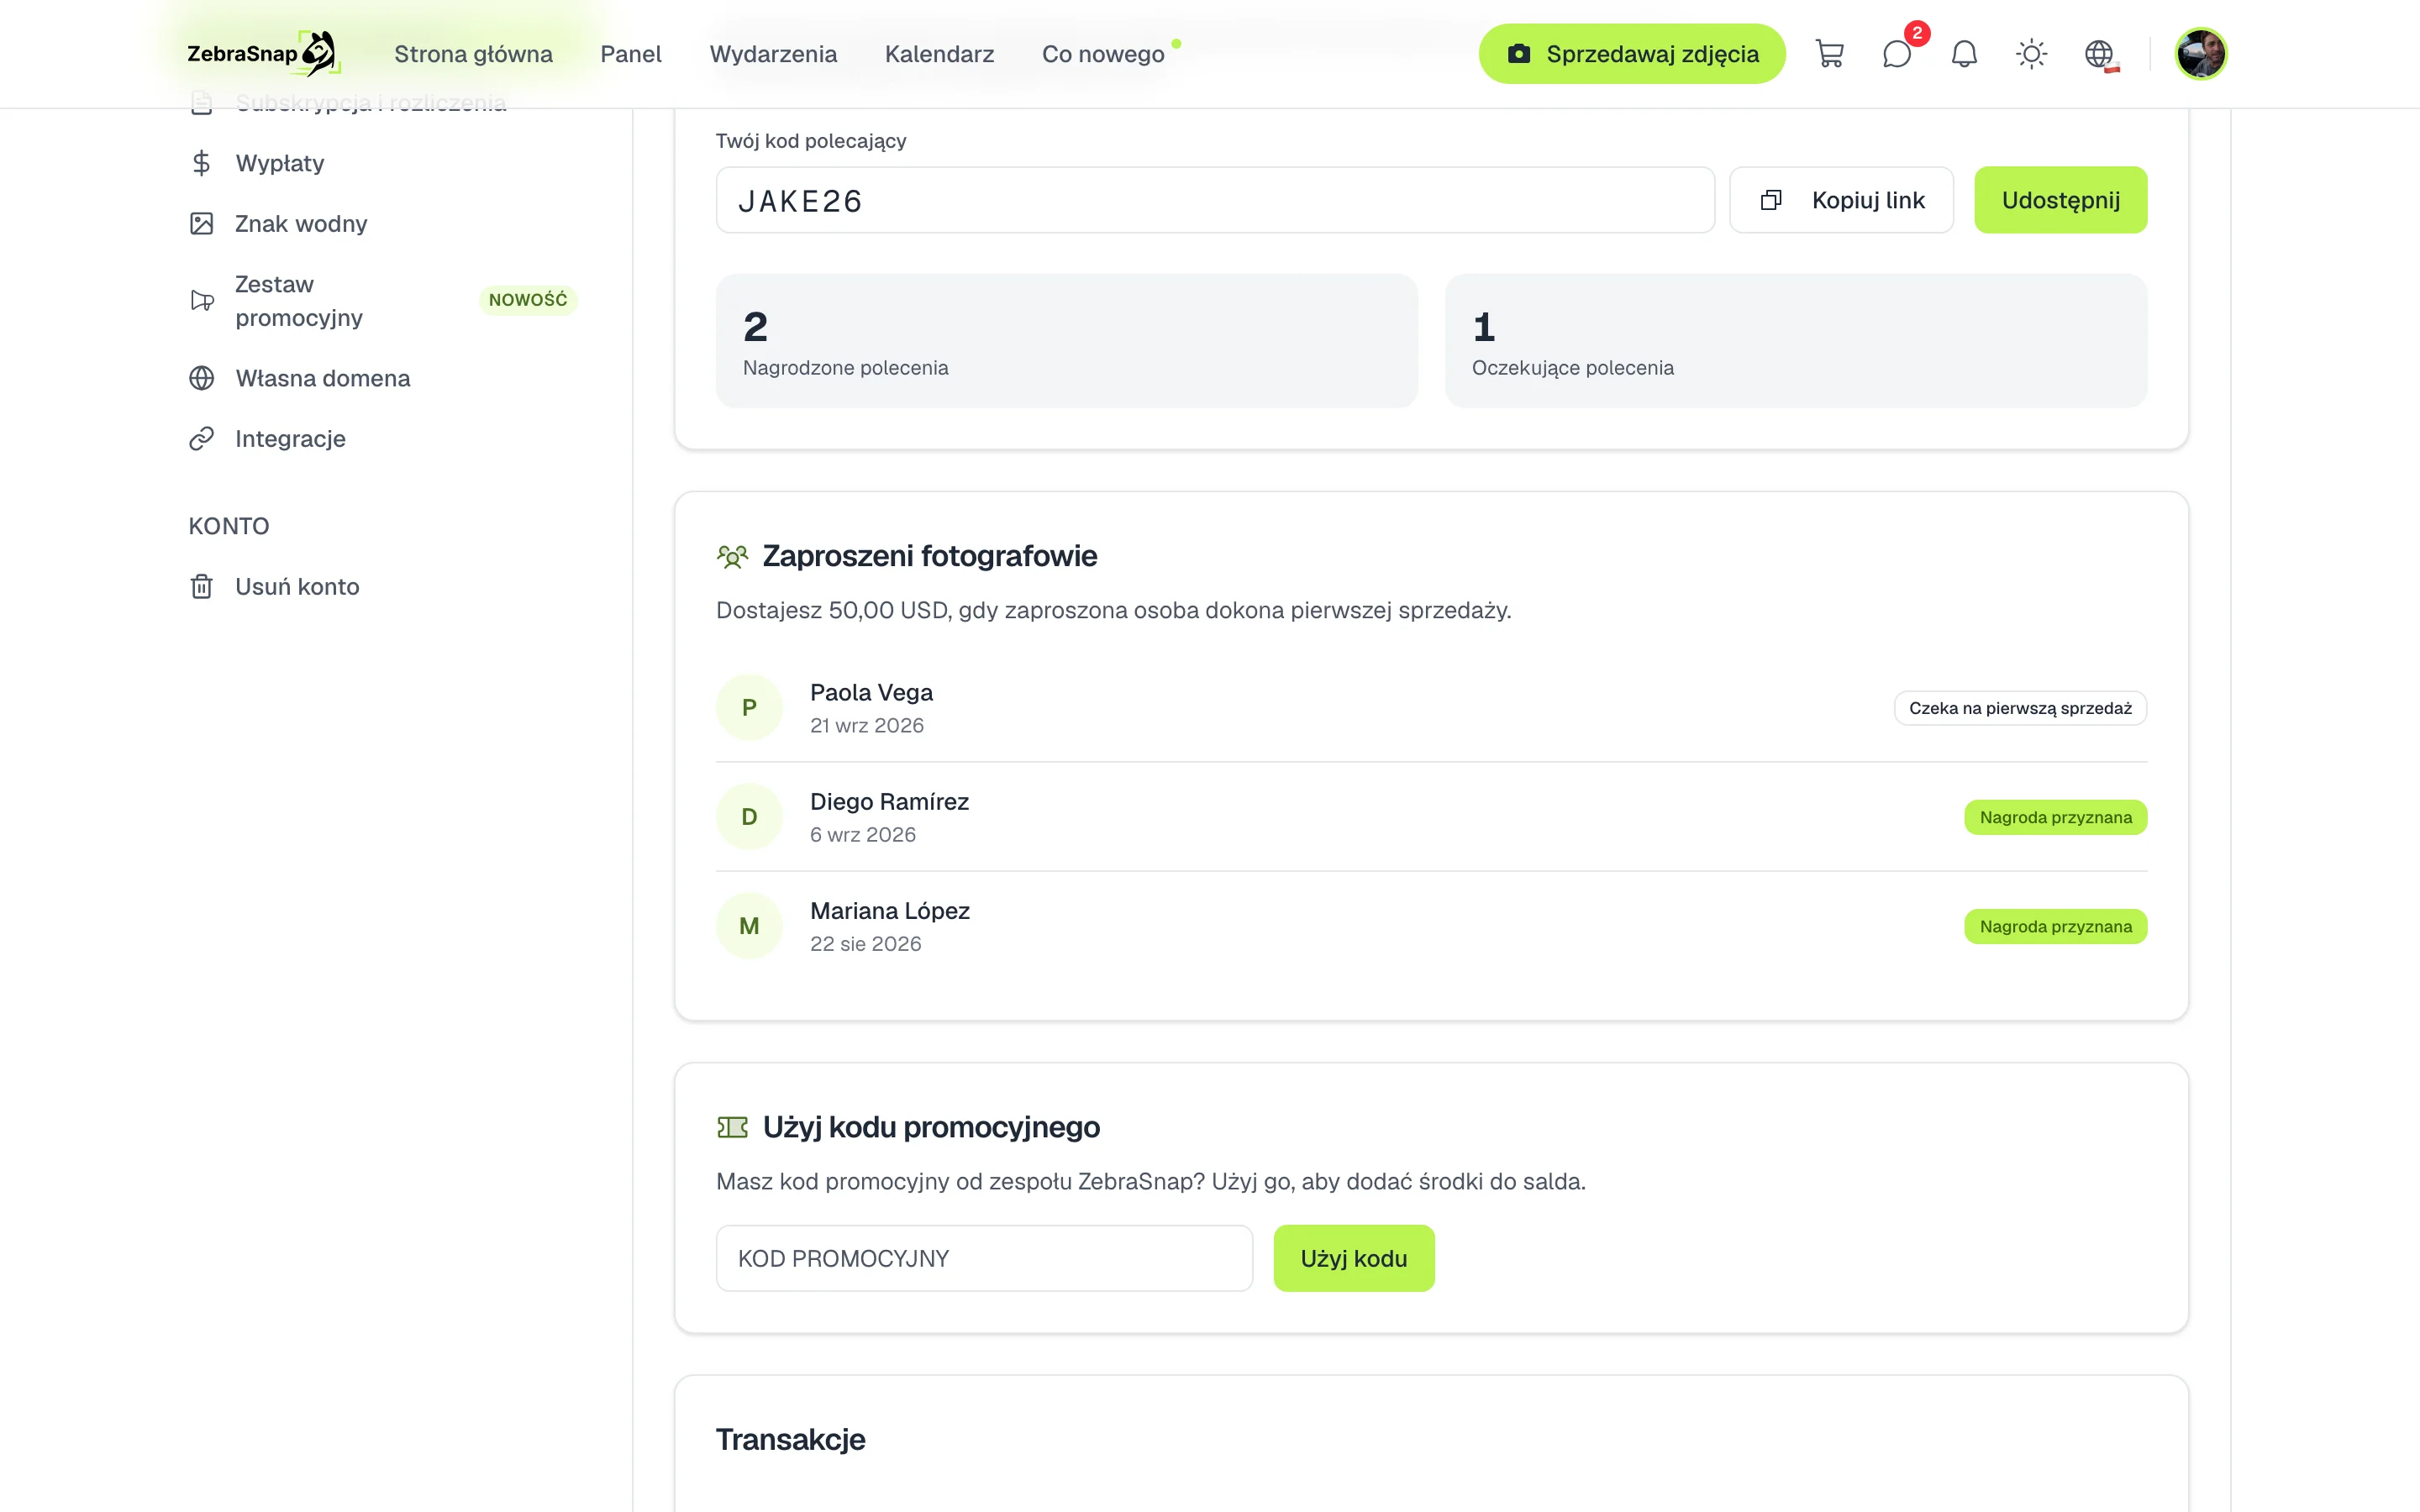Click Użyj kodu button
The image size is (2420, 1512).
[1354, 1258]
